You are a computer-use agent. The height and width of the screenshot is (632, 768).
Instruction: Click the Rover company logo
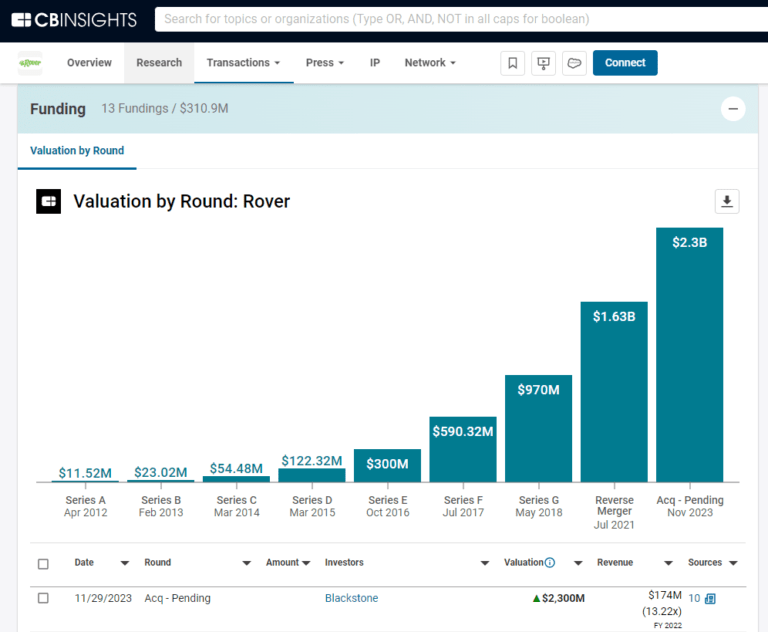(x=30, y=63)
